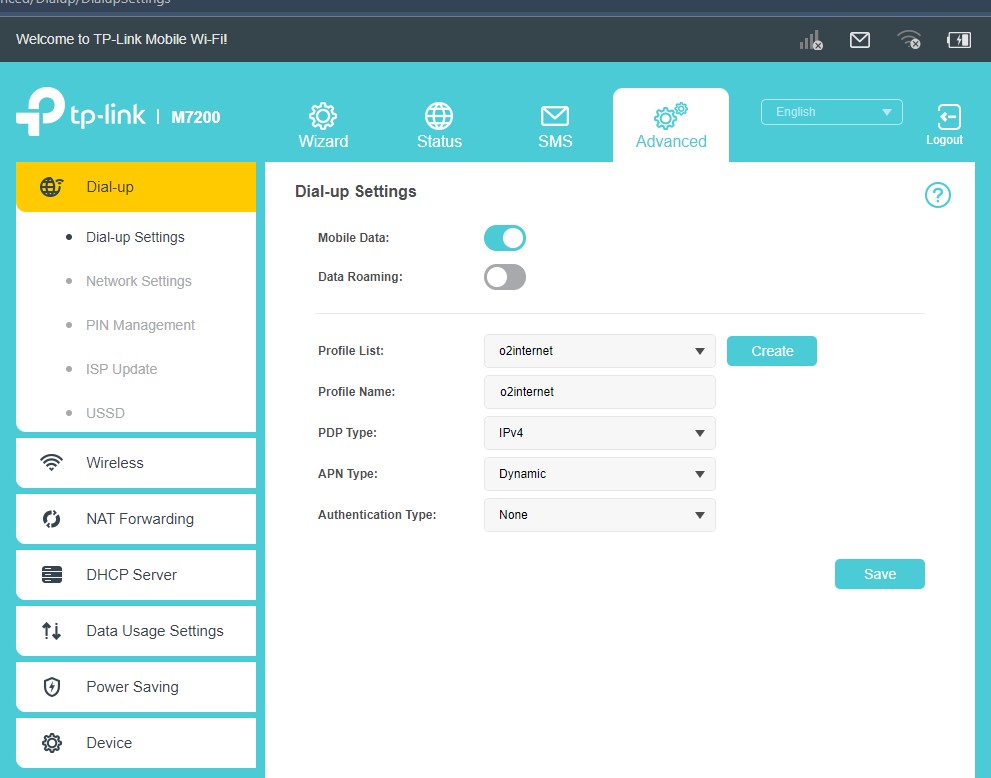Click the NAT Forwarding arrows icon

pyautogui.click(x=51, y=519)
